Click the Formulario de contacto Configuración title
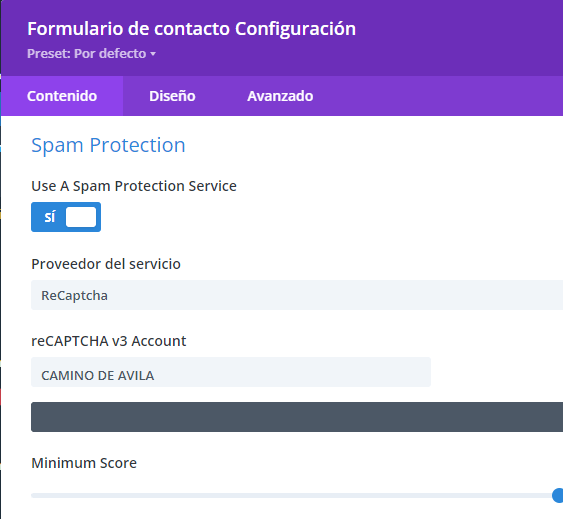The width and height of the screenshot is (563, 519). coord(191,29)
